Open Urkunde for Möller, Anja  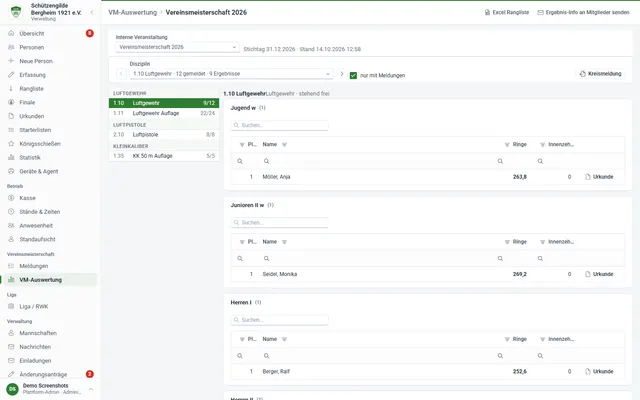coord(599,177)
